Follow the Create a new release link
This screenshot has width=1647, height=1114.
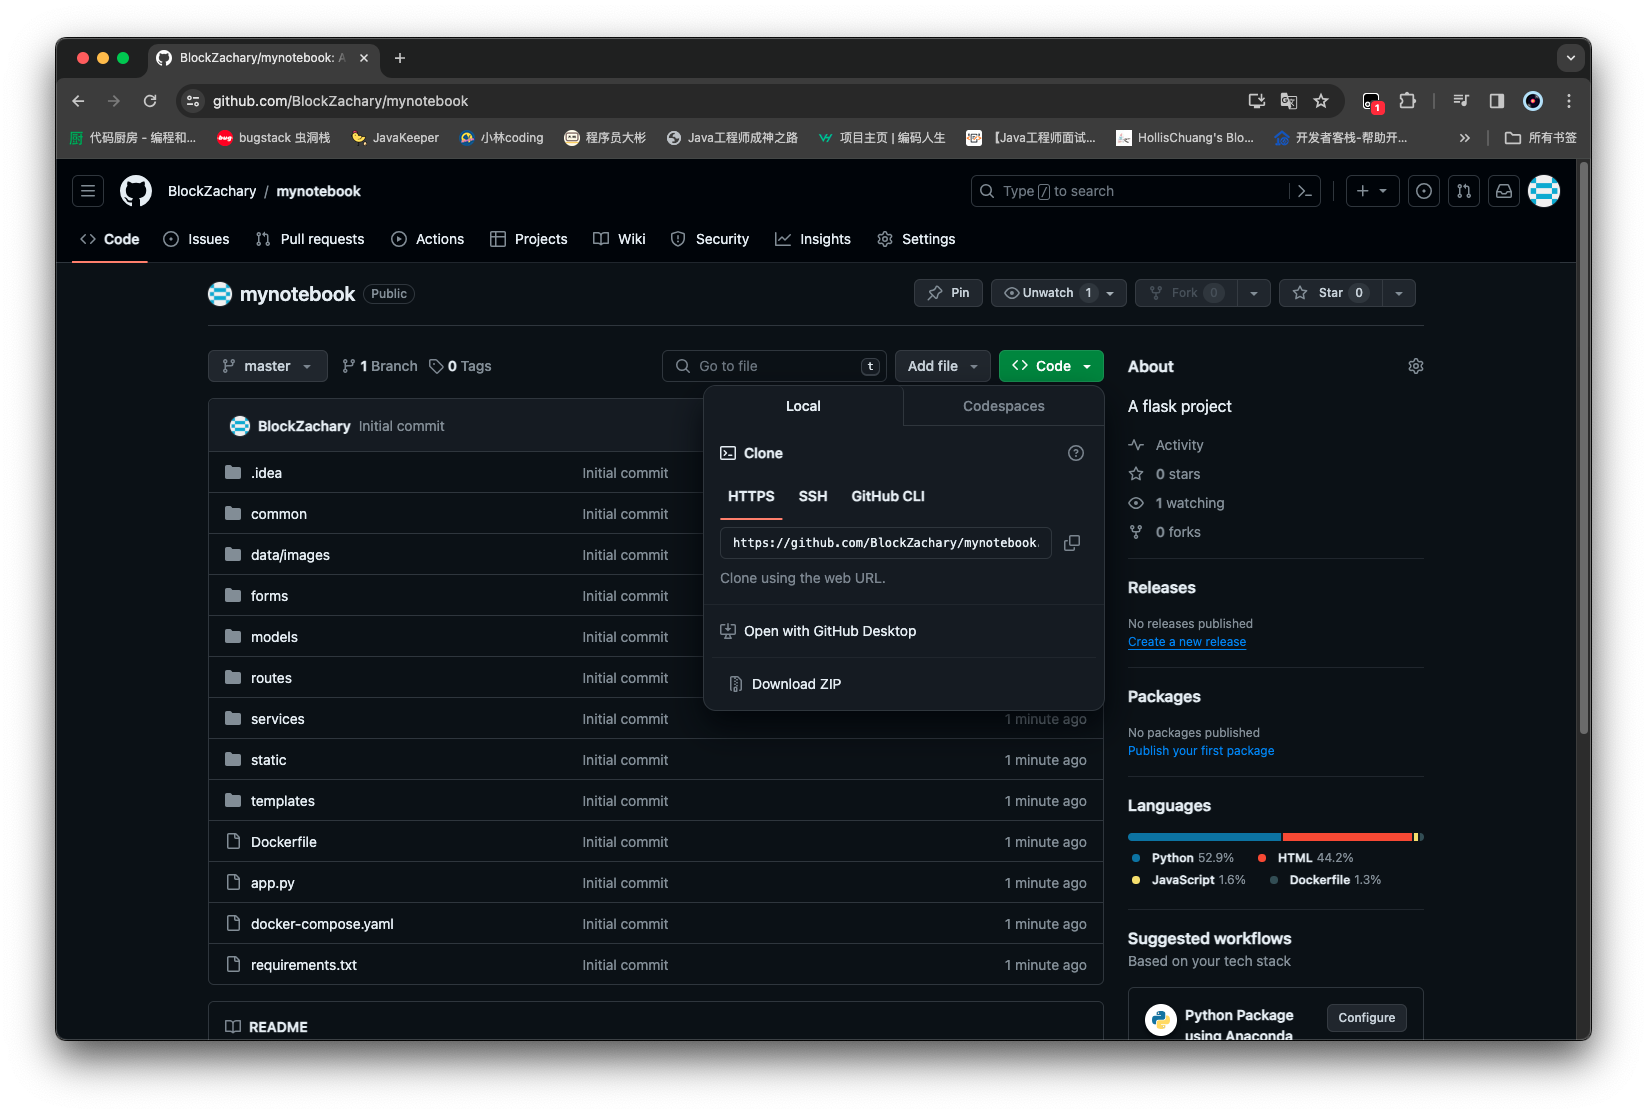pos(1187,642)
